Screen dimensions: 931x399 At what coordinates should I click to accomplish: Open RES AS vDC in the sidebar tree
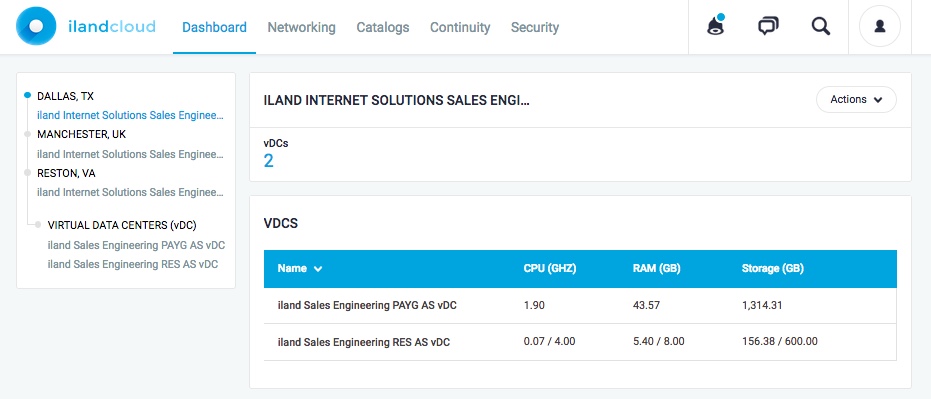point(132,264)
